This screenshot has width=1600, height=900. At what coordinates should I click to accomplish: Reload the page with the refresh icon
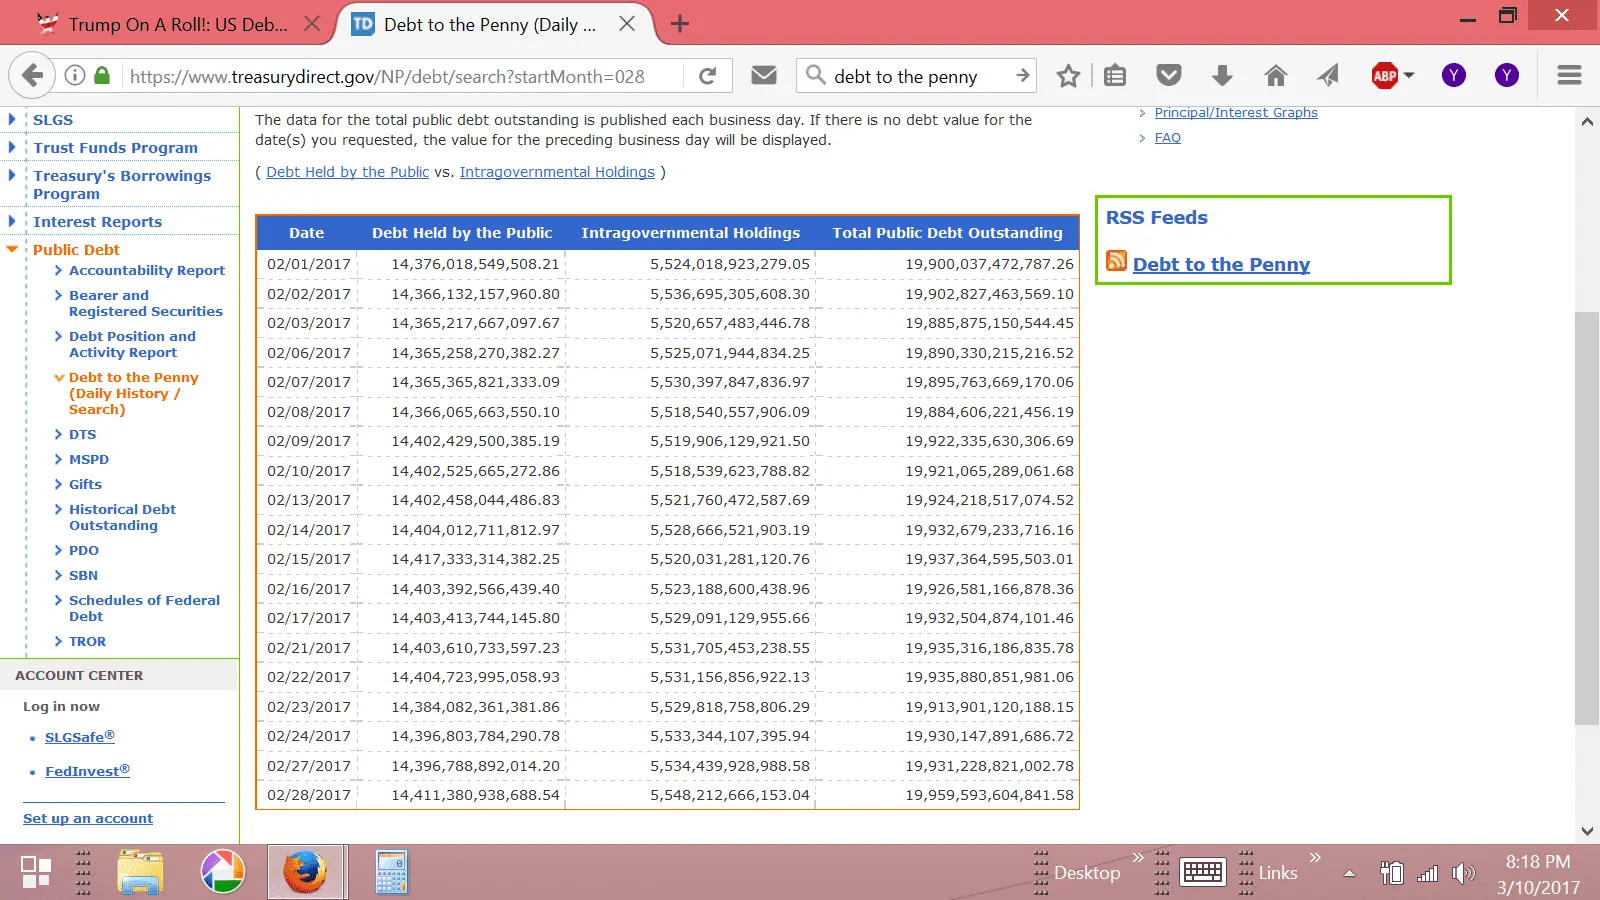pyautogui.click(x=708, y=76)
